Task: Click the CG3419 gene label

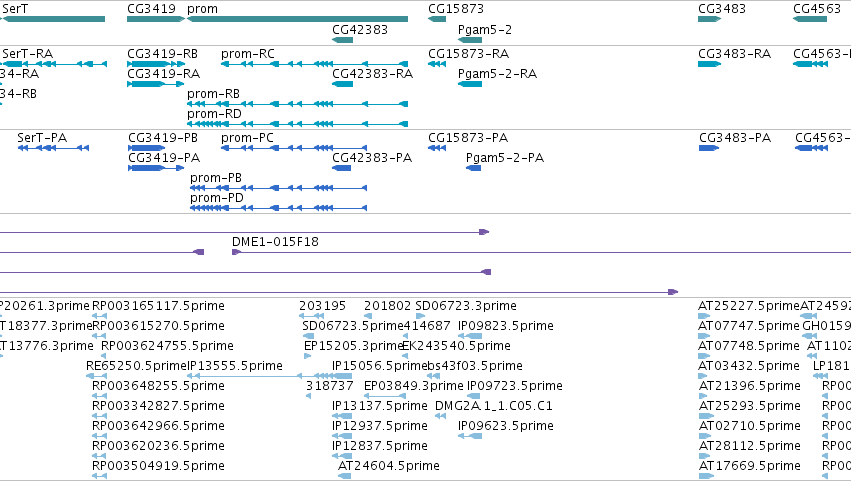Action: click(151, 9)
